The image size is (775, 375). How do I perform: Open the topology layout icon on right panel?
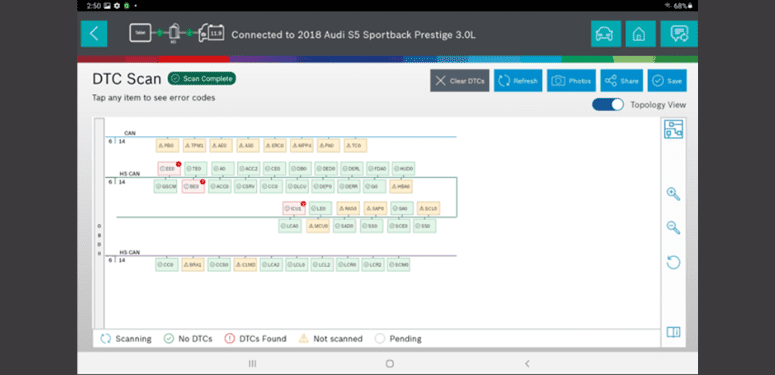[x=673, y=129]
